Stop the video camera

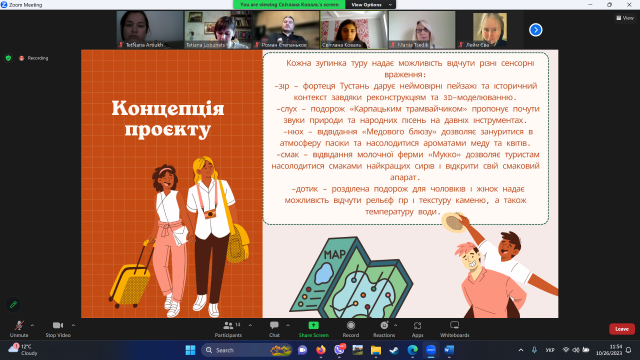[x=58, y=329]
